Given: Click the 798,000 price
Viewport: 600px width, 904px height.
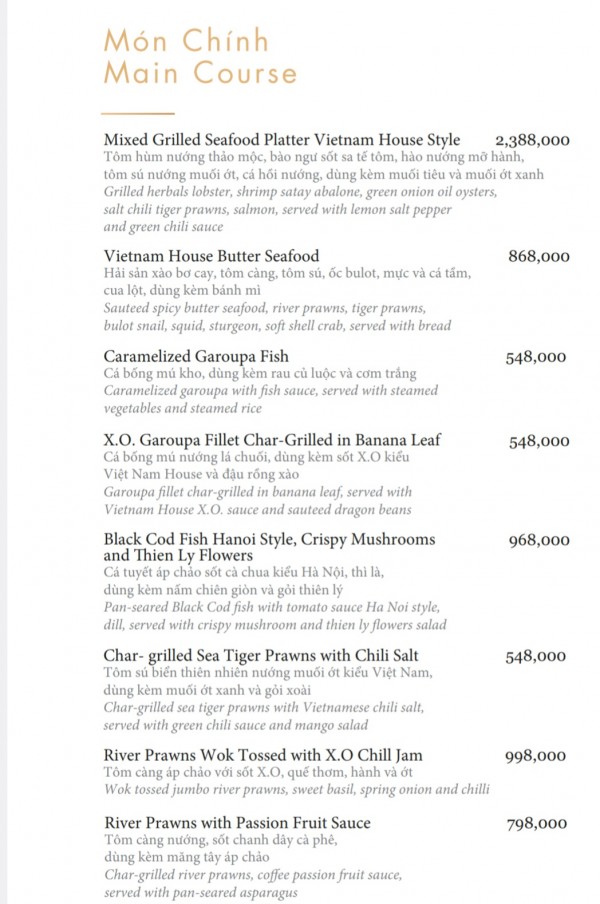Looking at the screenshot, I should point(538,824).
